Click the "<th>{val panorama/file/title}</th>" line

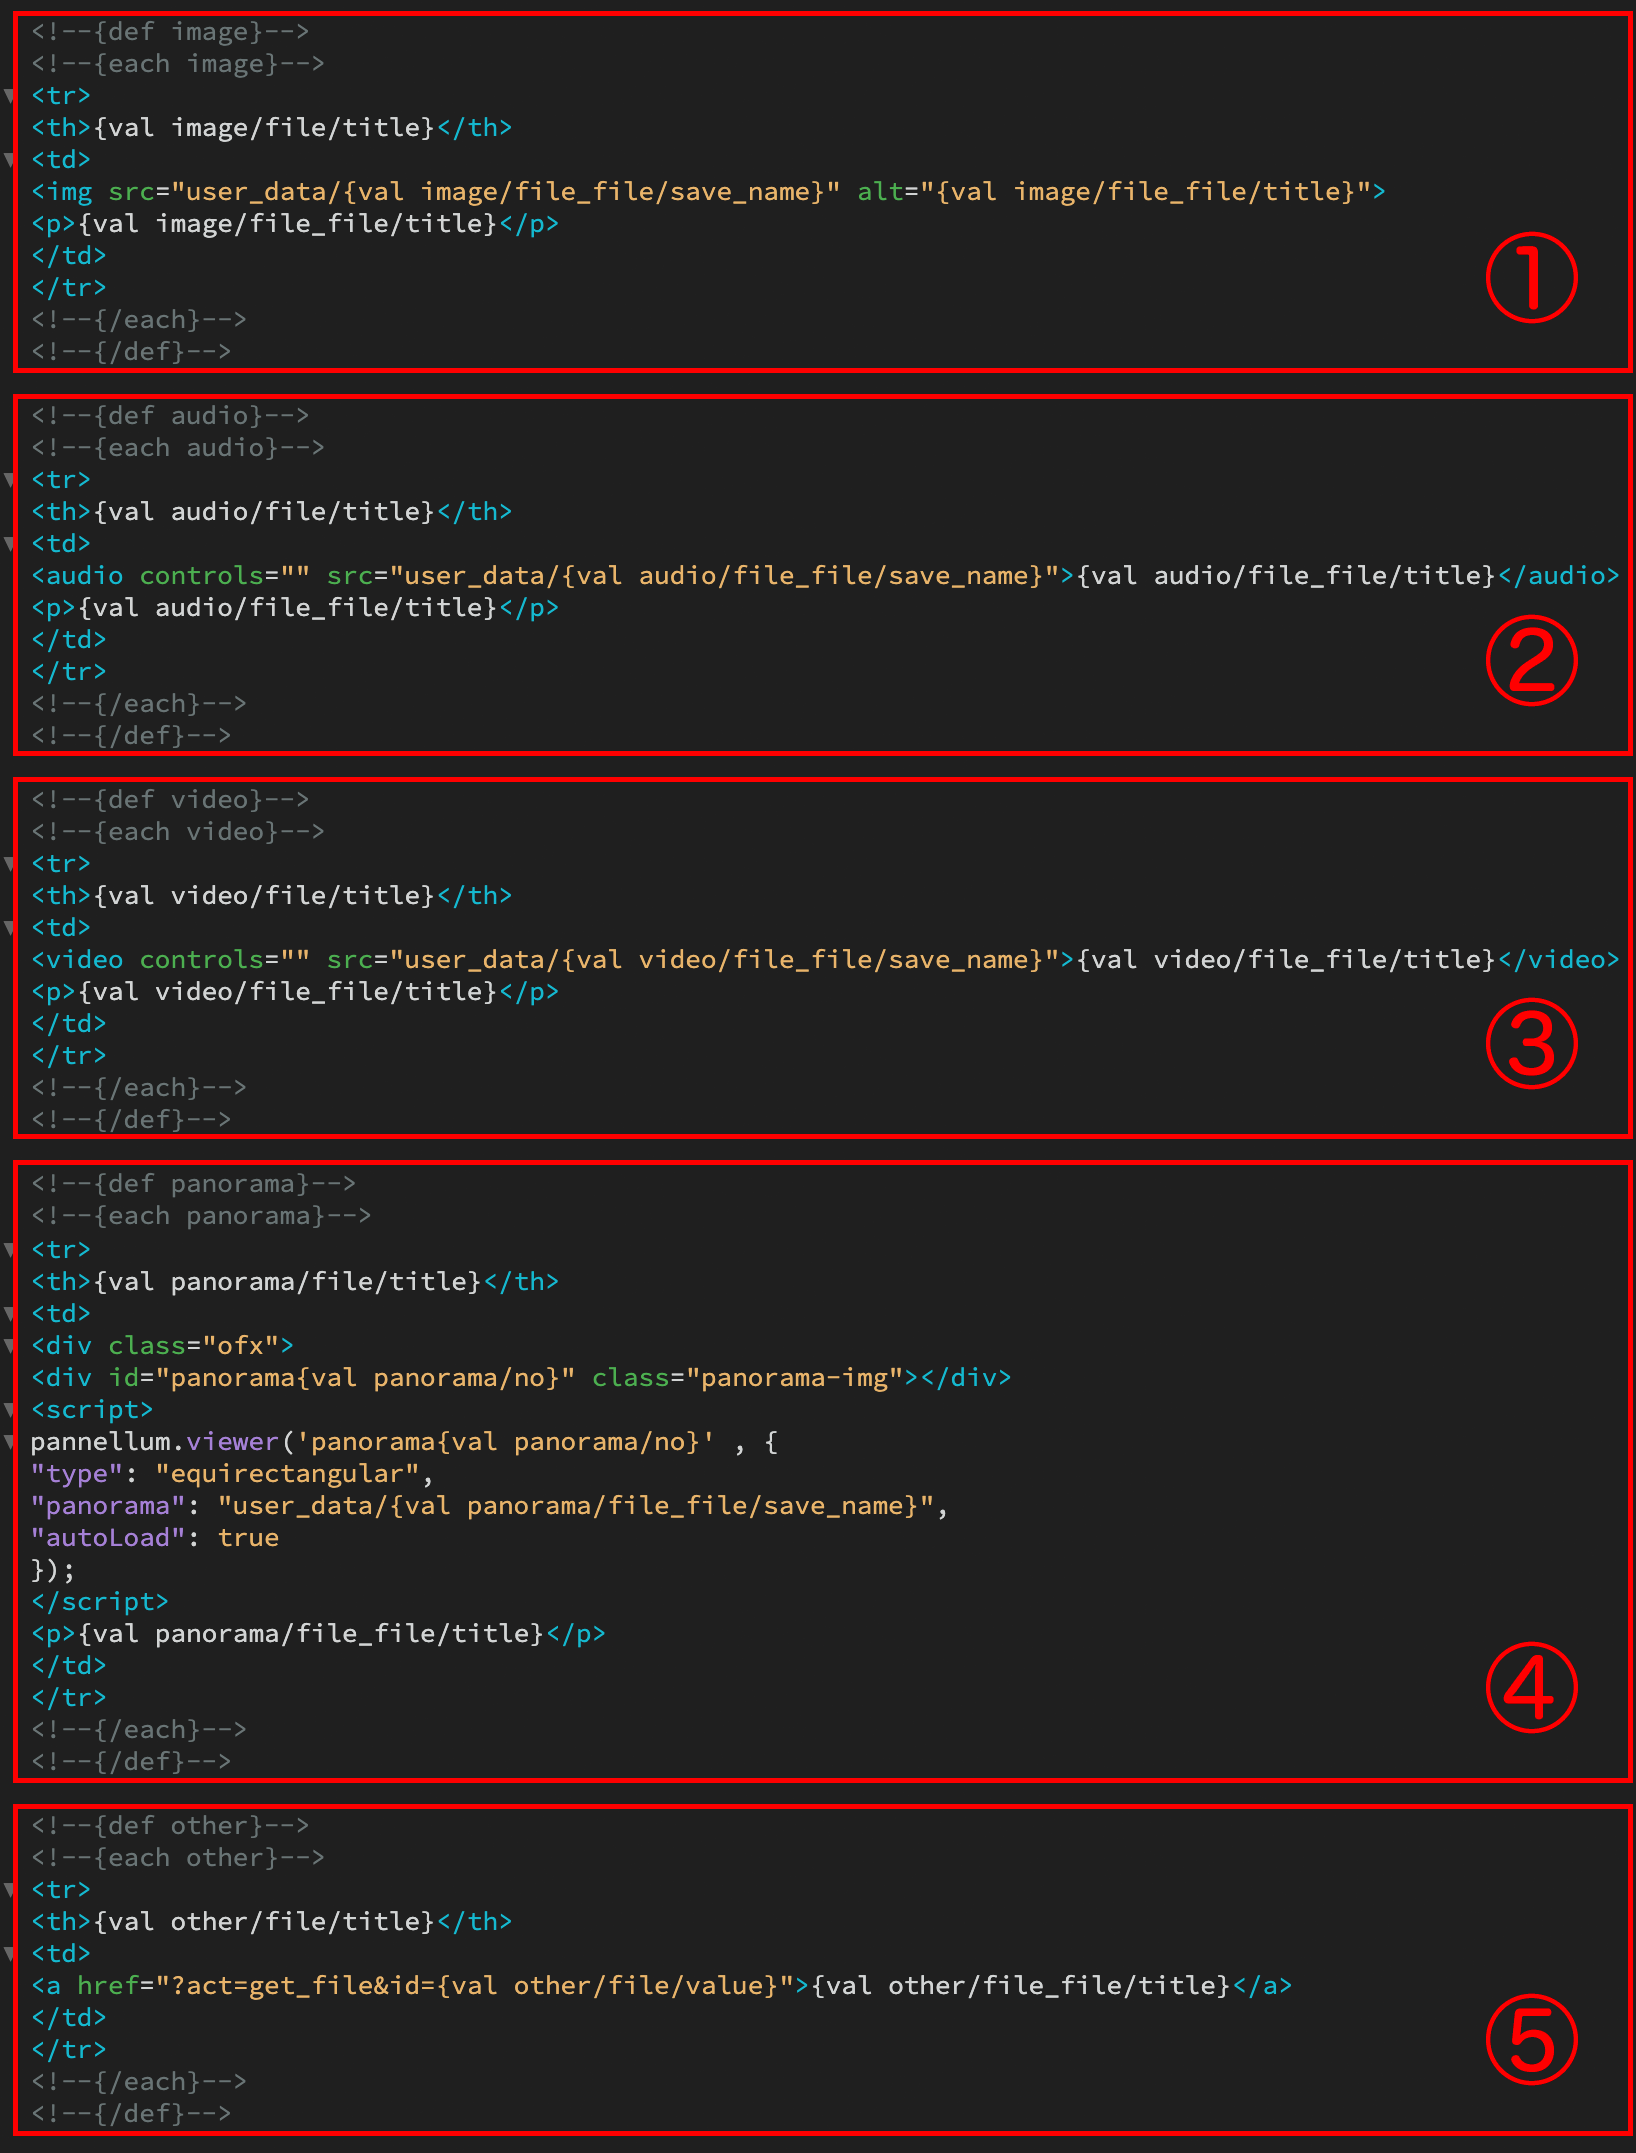pos(295,1282)
